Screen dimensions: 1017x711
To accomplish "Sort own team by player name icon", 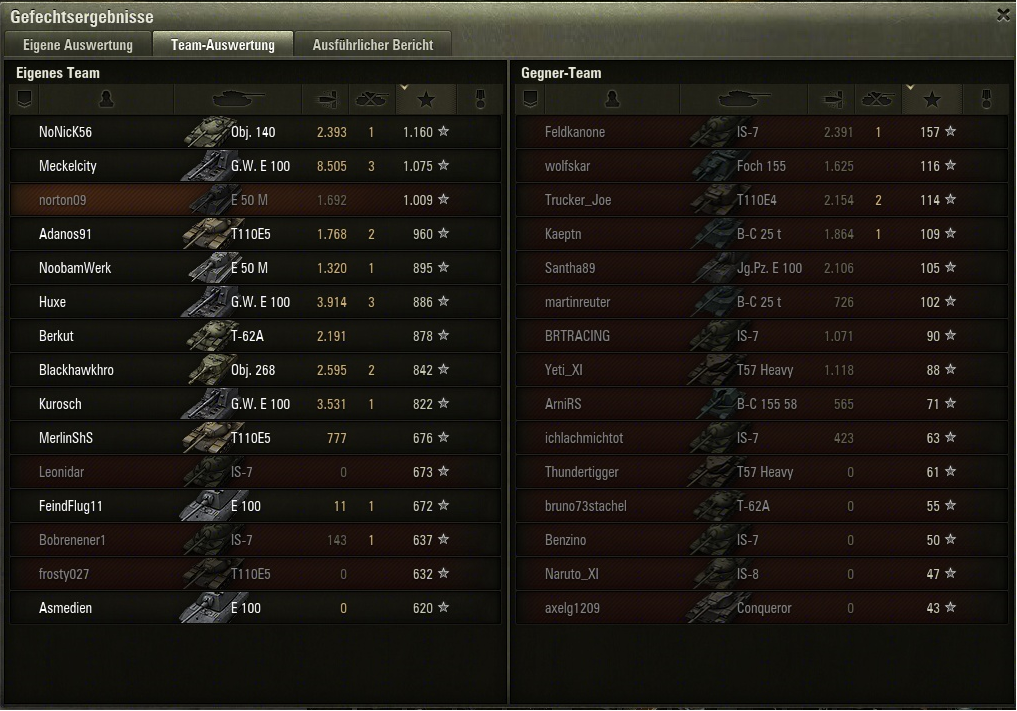I will [106, 99].
